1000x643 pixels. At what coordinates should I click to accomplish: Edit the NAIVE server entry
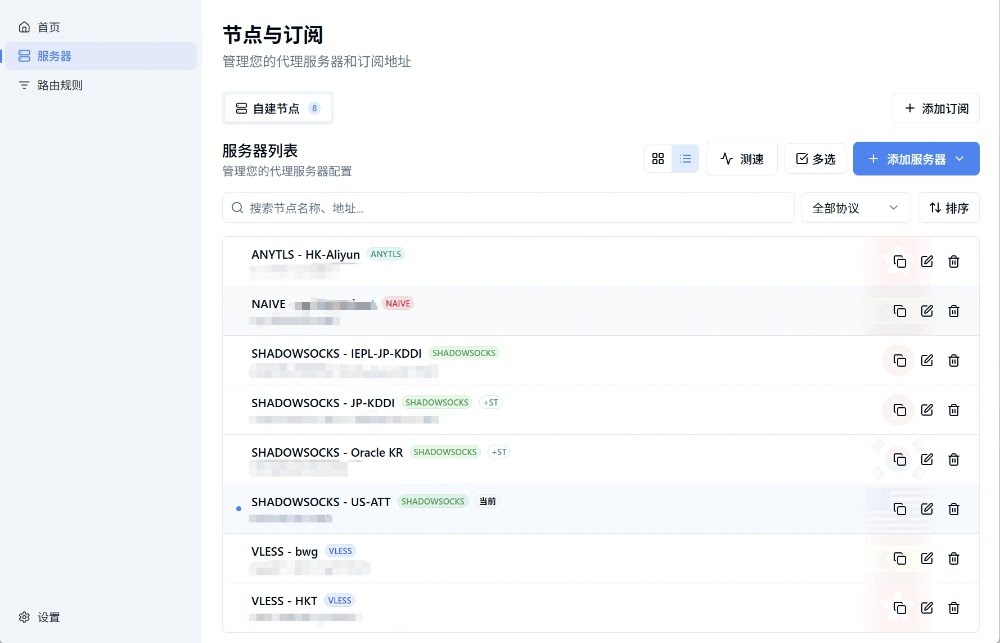click(x=927, y=311)
